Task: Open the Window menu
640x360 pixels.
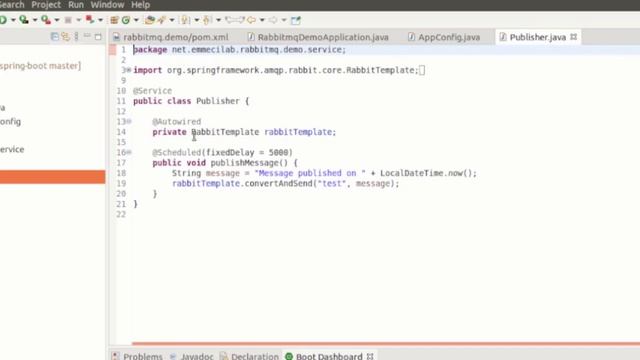Action: tap(107, 4)
